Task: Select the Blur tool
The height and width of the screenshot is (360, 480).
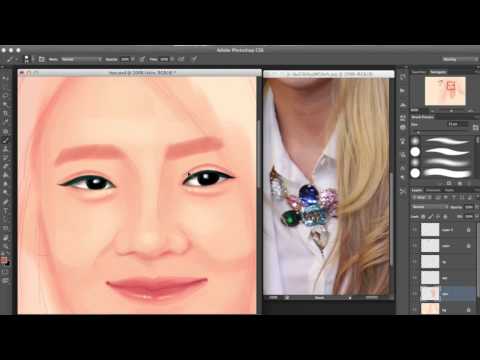Action: [x=5, y=184]
